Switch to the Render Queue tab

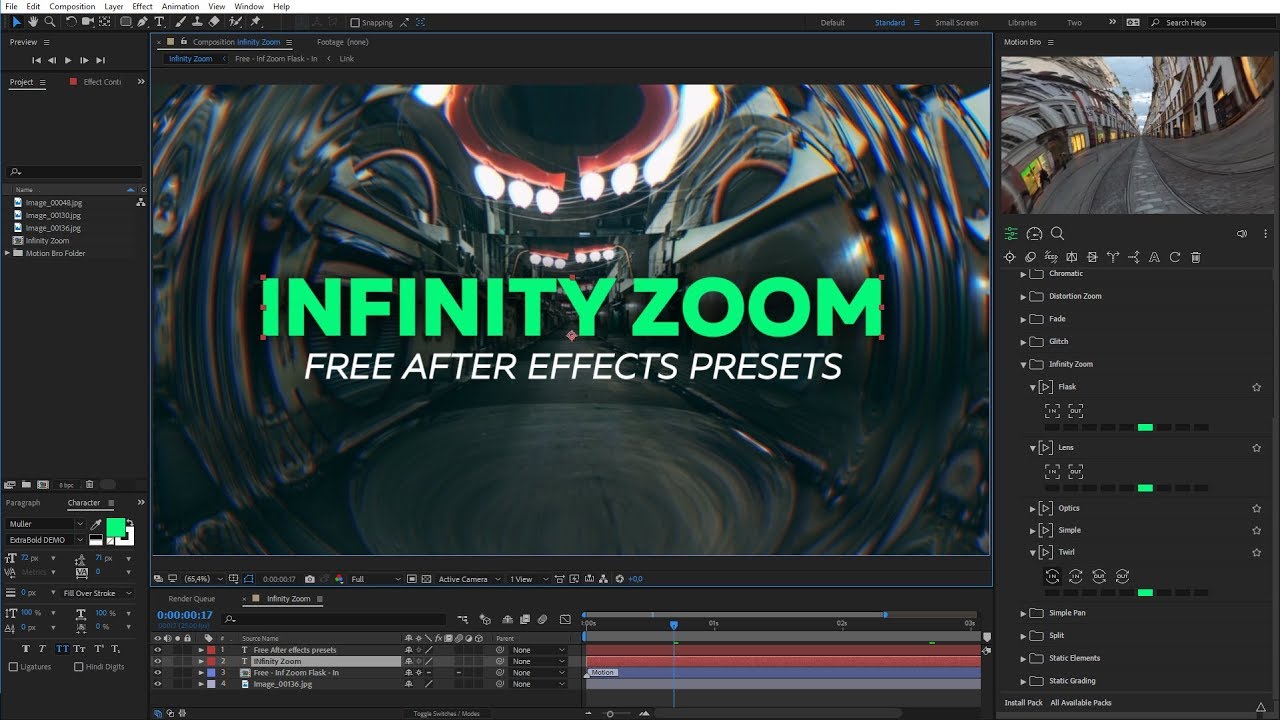pyautogui.click(x=191, y=599)
